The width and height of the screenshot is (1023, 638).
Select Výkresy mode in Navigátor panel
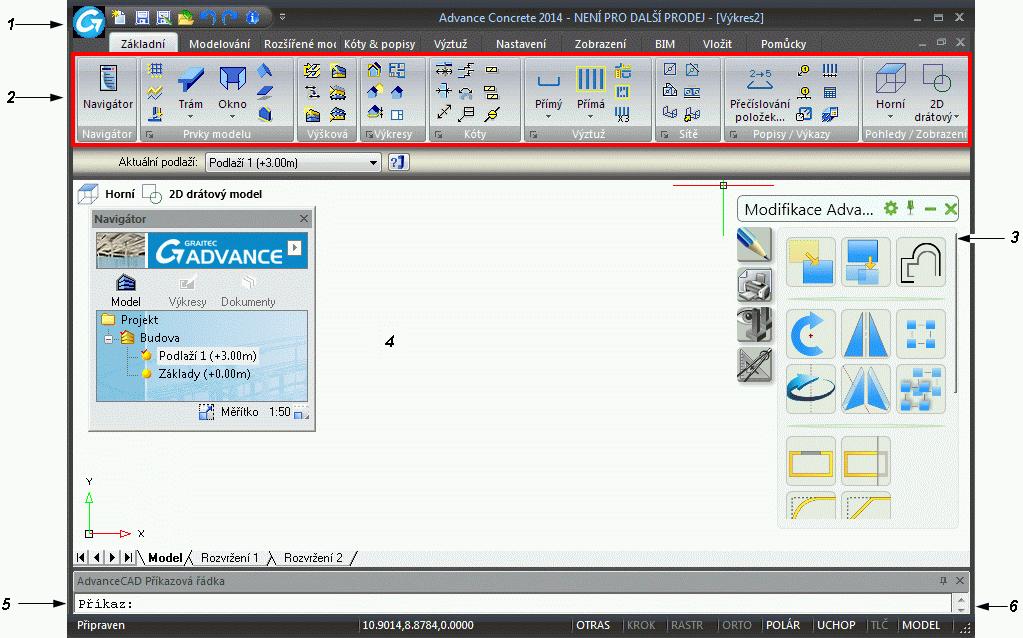coord(187,290)
